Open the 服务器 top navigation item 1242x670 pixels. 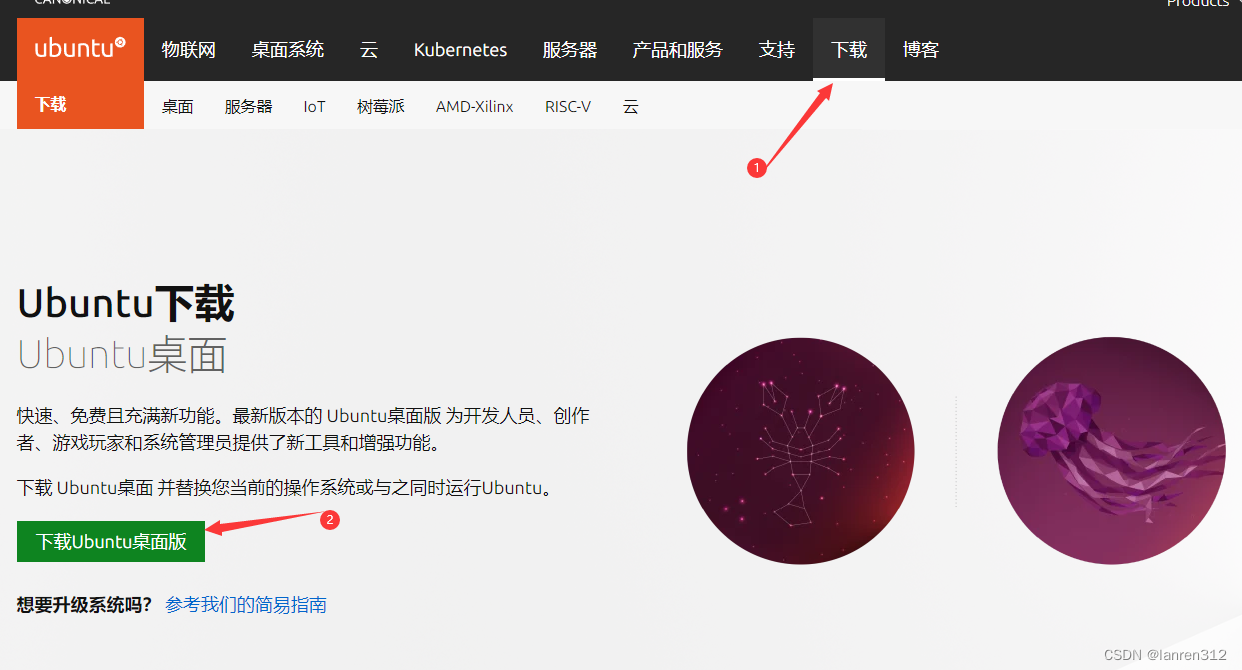pyautogui.click(x=570, y=50)
